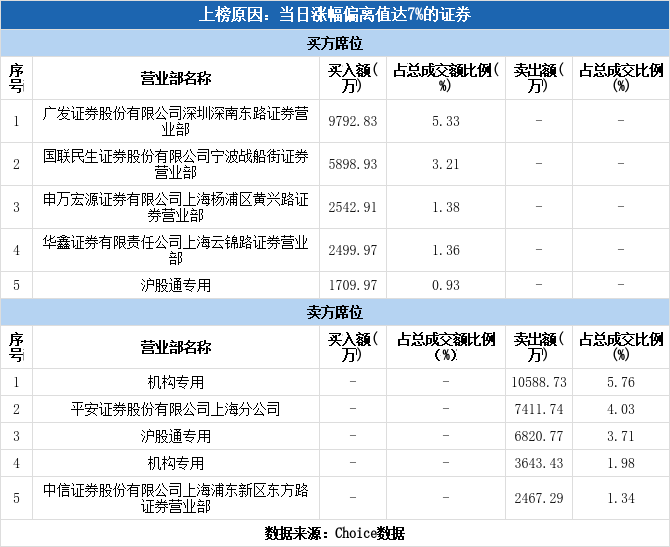Click 占总成交额比例(%) header in buyer table
The height and width of the screenshot is (547, 670).
[446, 78]
